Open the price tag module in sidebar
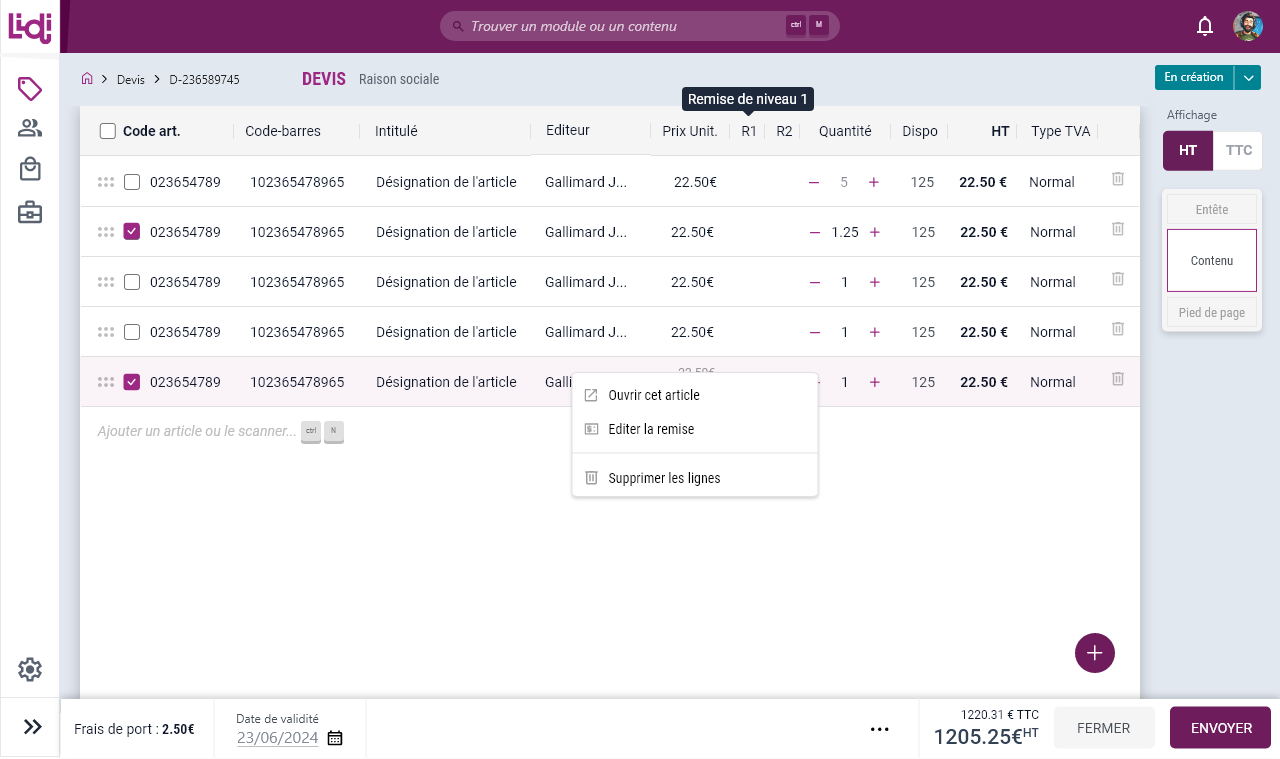The image size is (1280, 759). click(30, 89)
